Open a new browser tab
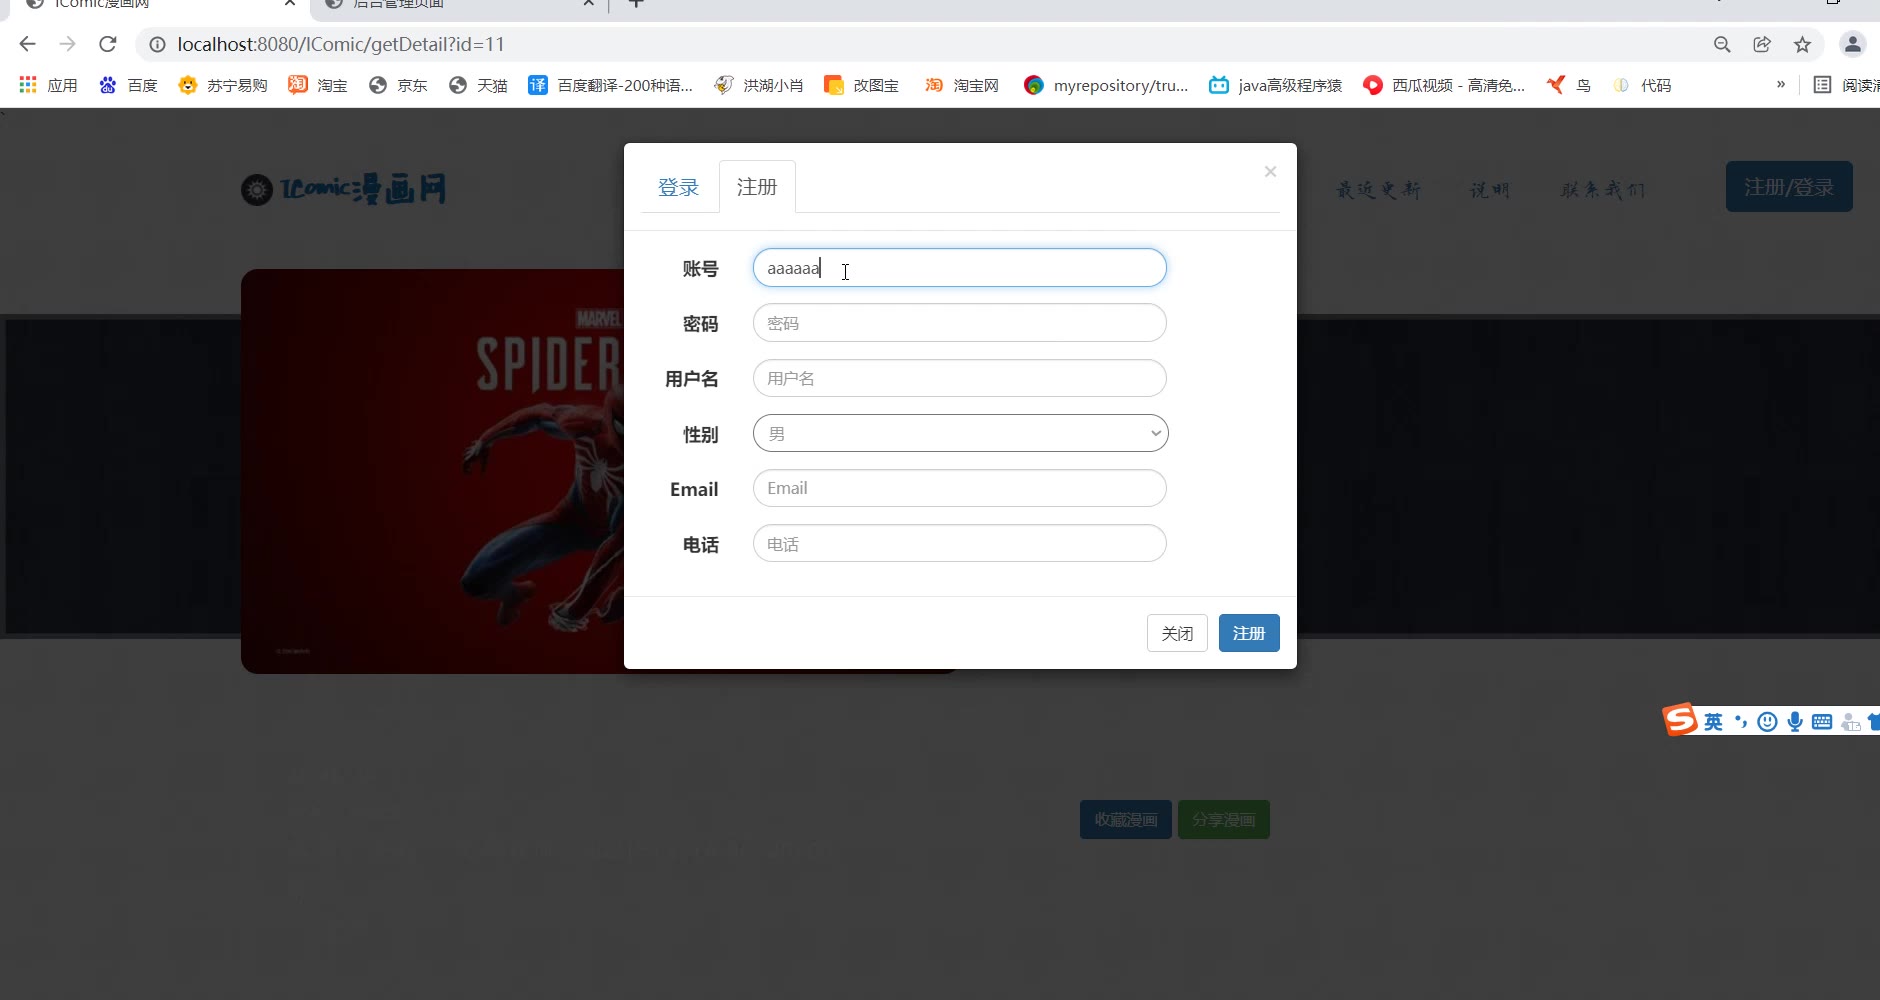Image resolution: width=1880 pixels, height=1000 pixels. 636,4
